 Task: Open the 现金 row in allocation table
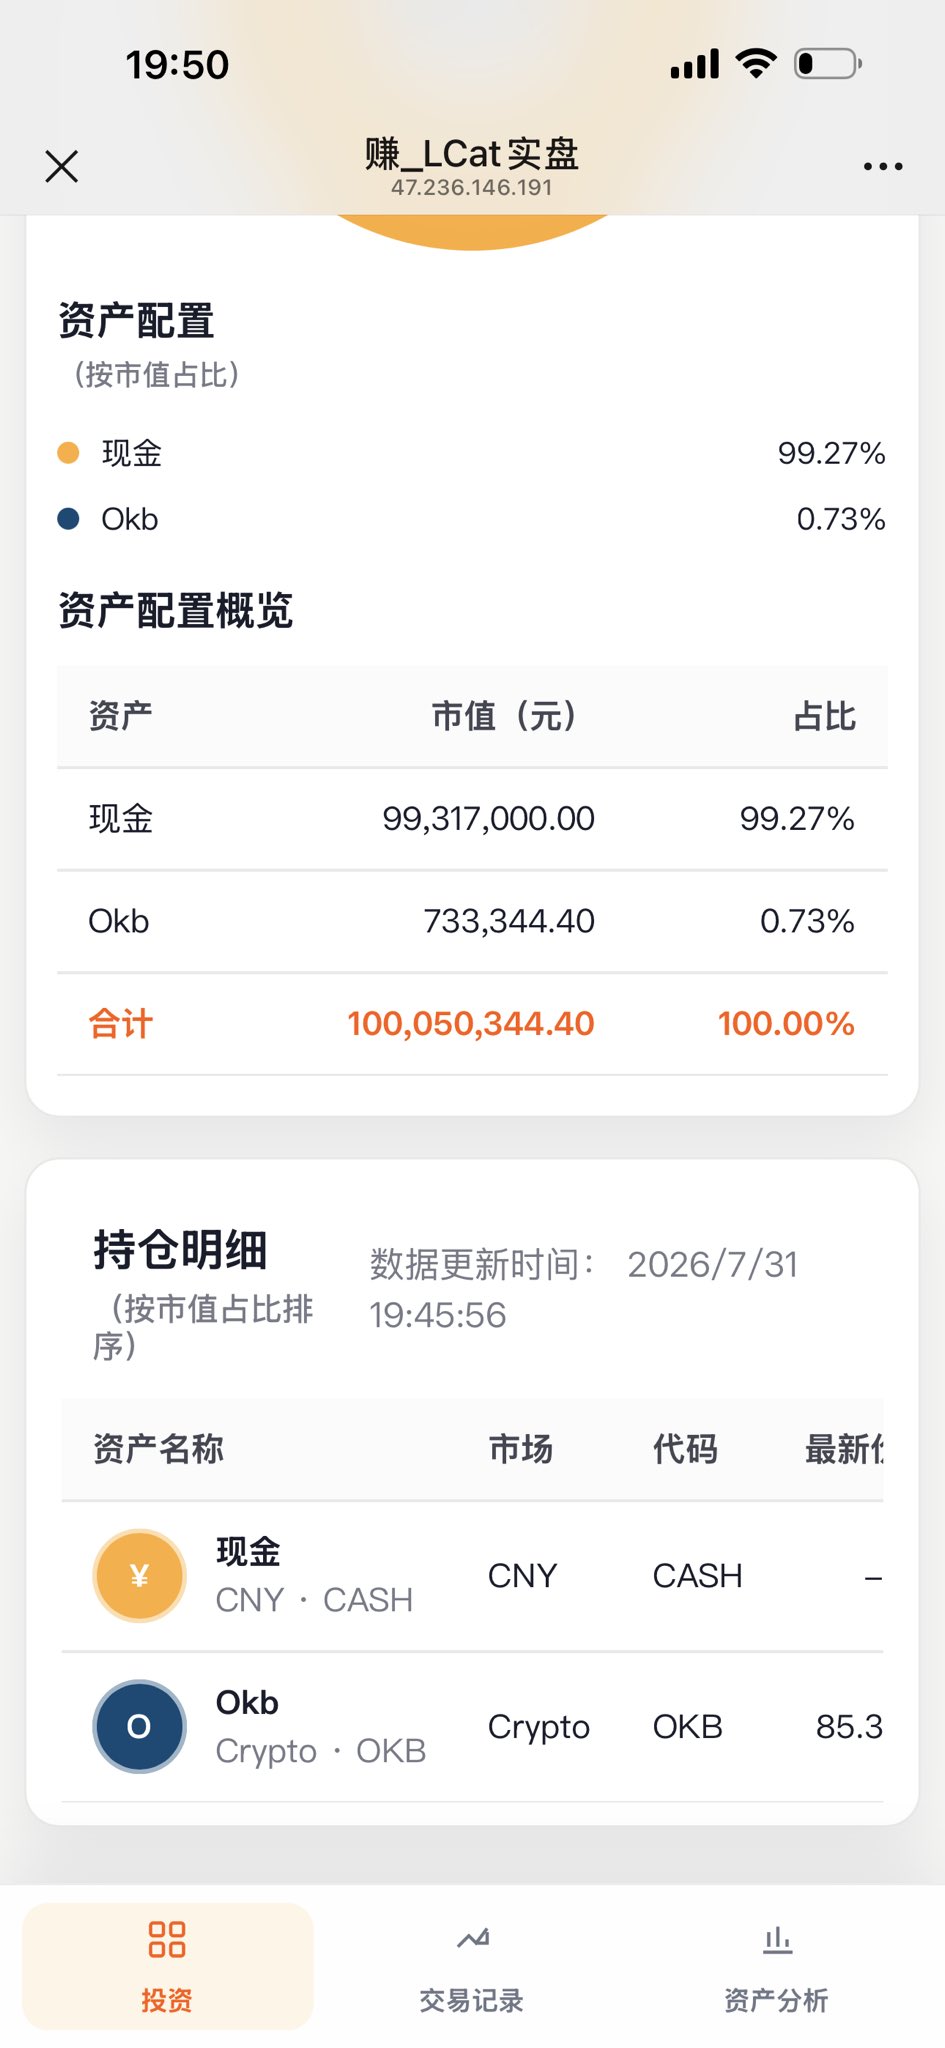click(x=472, y=819)
